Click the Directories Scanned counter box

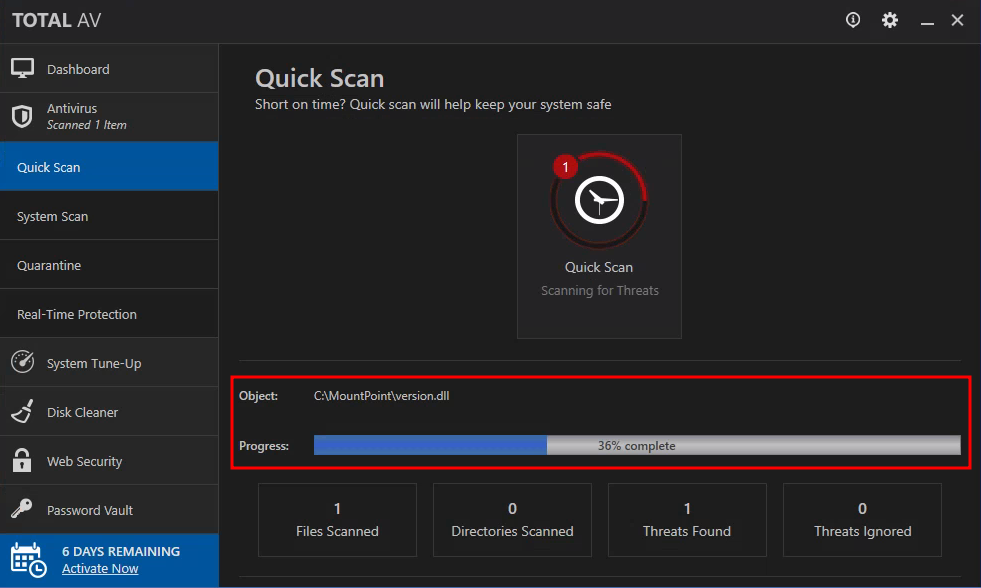click(512, 520)
